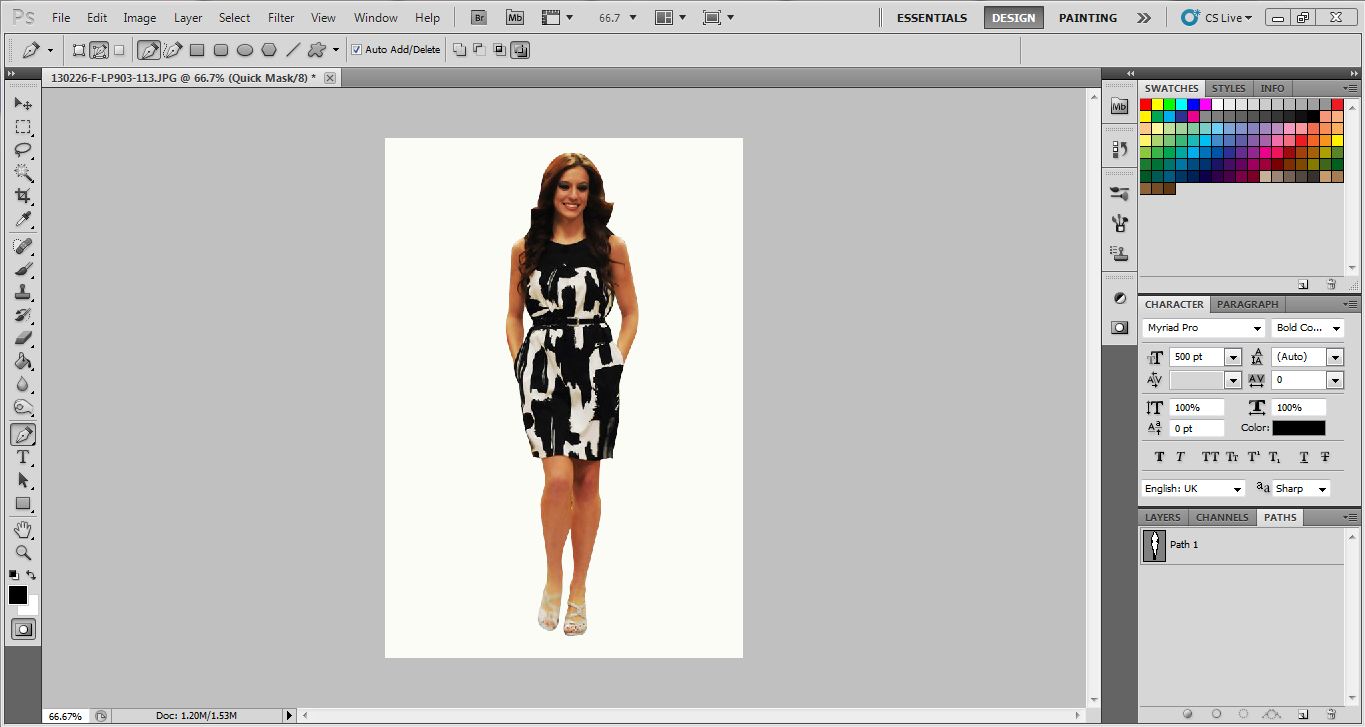Select the Clone Stamp tool

click(x=23, y=292)
